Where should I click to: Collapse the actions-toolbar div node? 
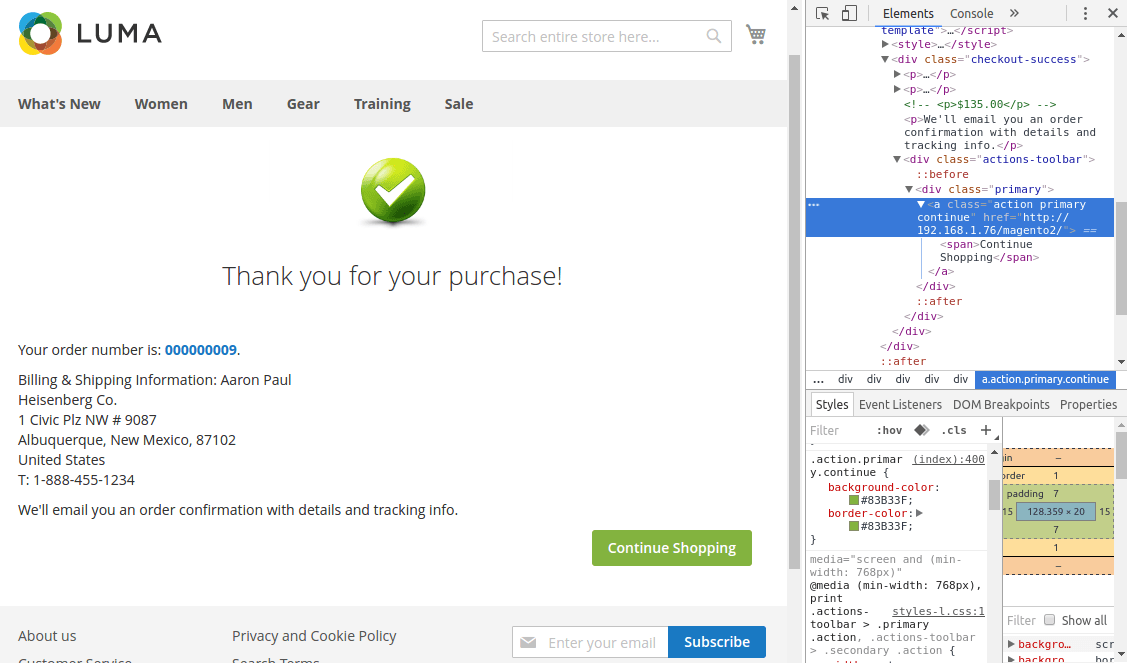click(897, 160)
